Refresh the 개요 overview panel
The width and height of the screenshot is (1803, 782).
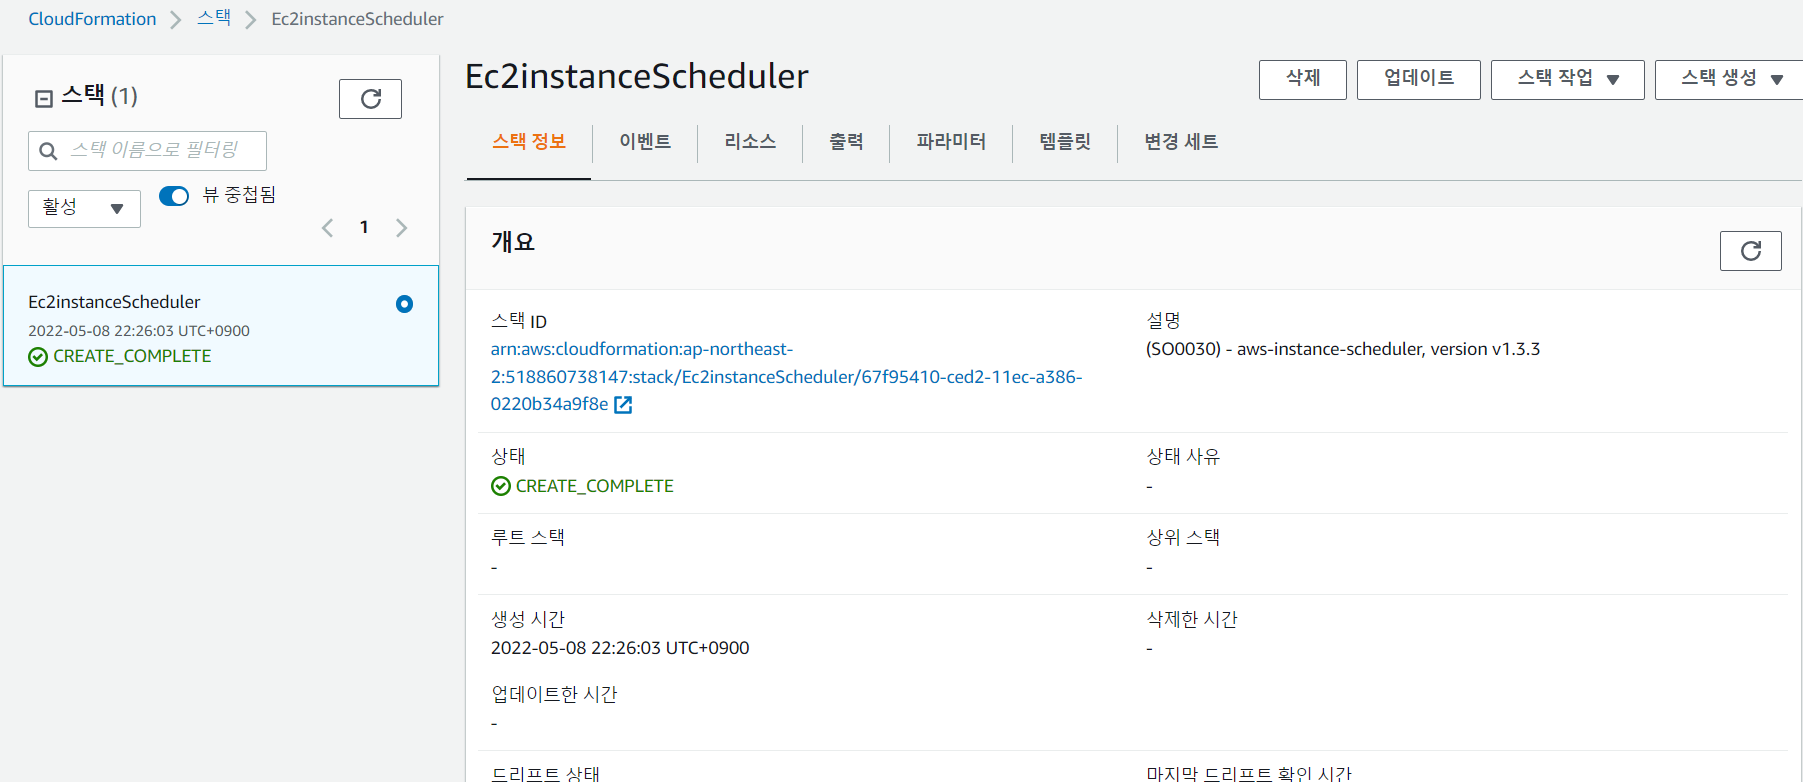pos(1750,251)
